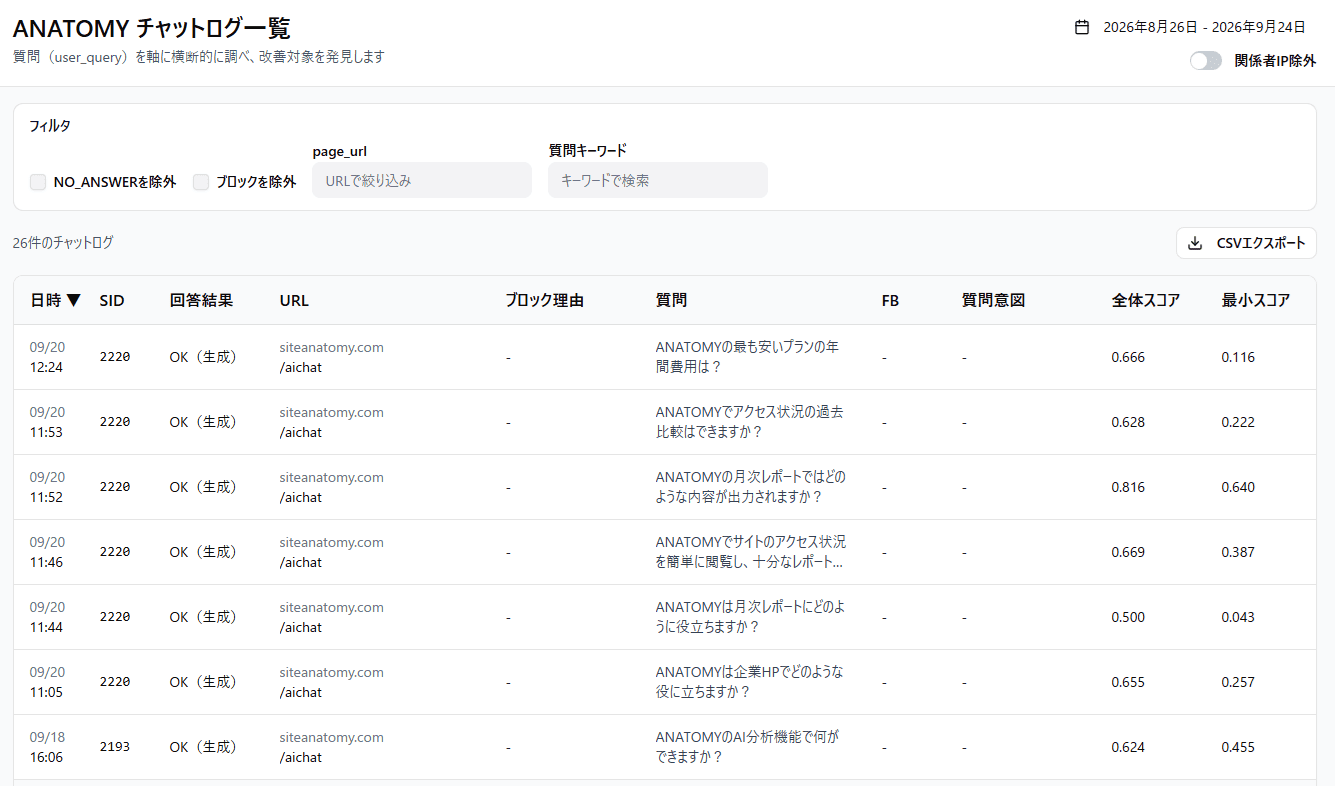Screen dimensions: 1335x786
Task: Click the CSVエクスポート button
Action: (x=1246, y=243)
